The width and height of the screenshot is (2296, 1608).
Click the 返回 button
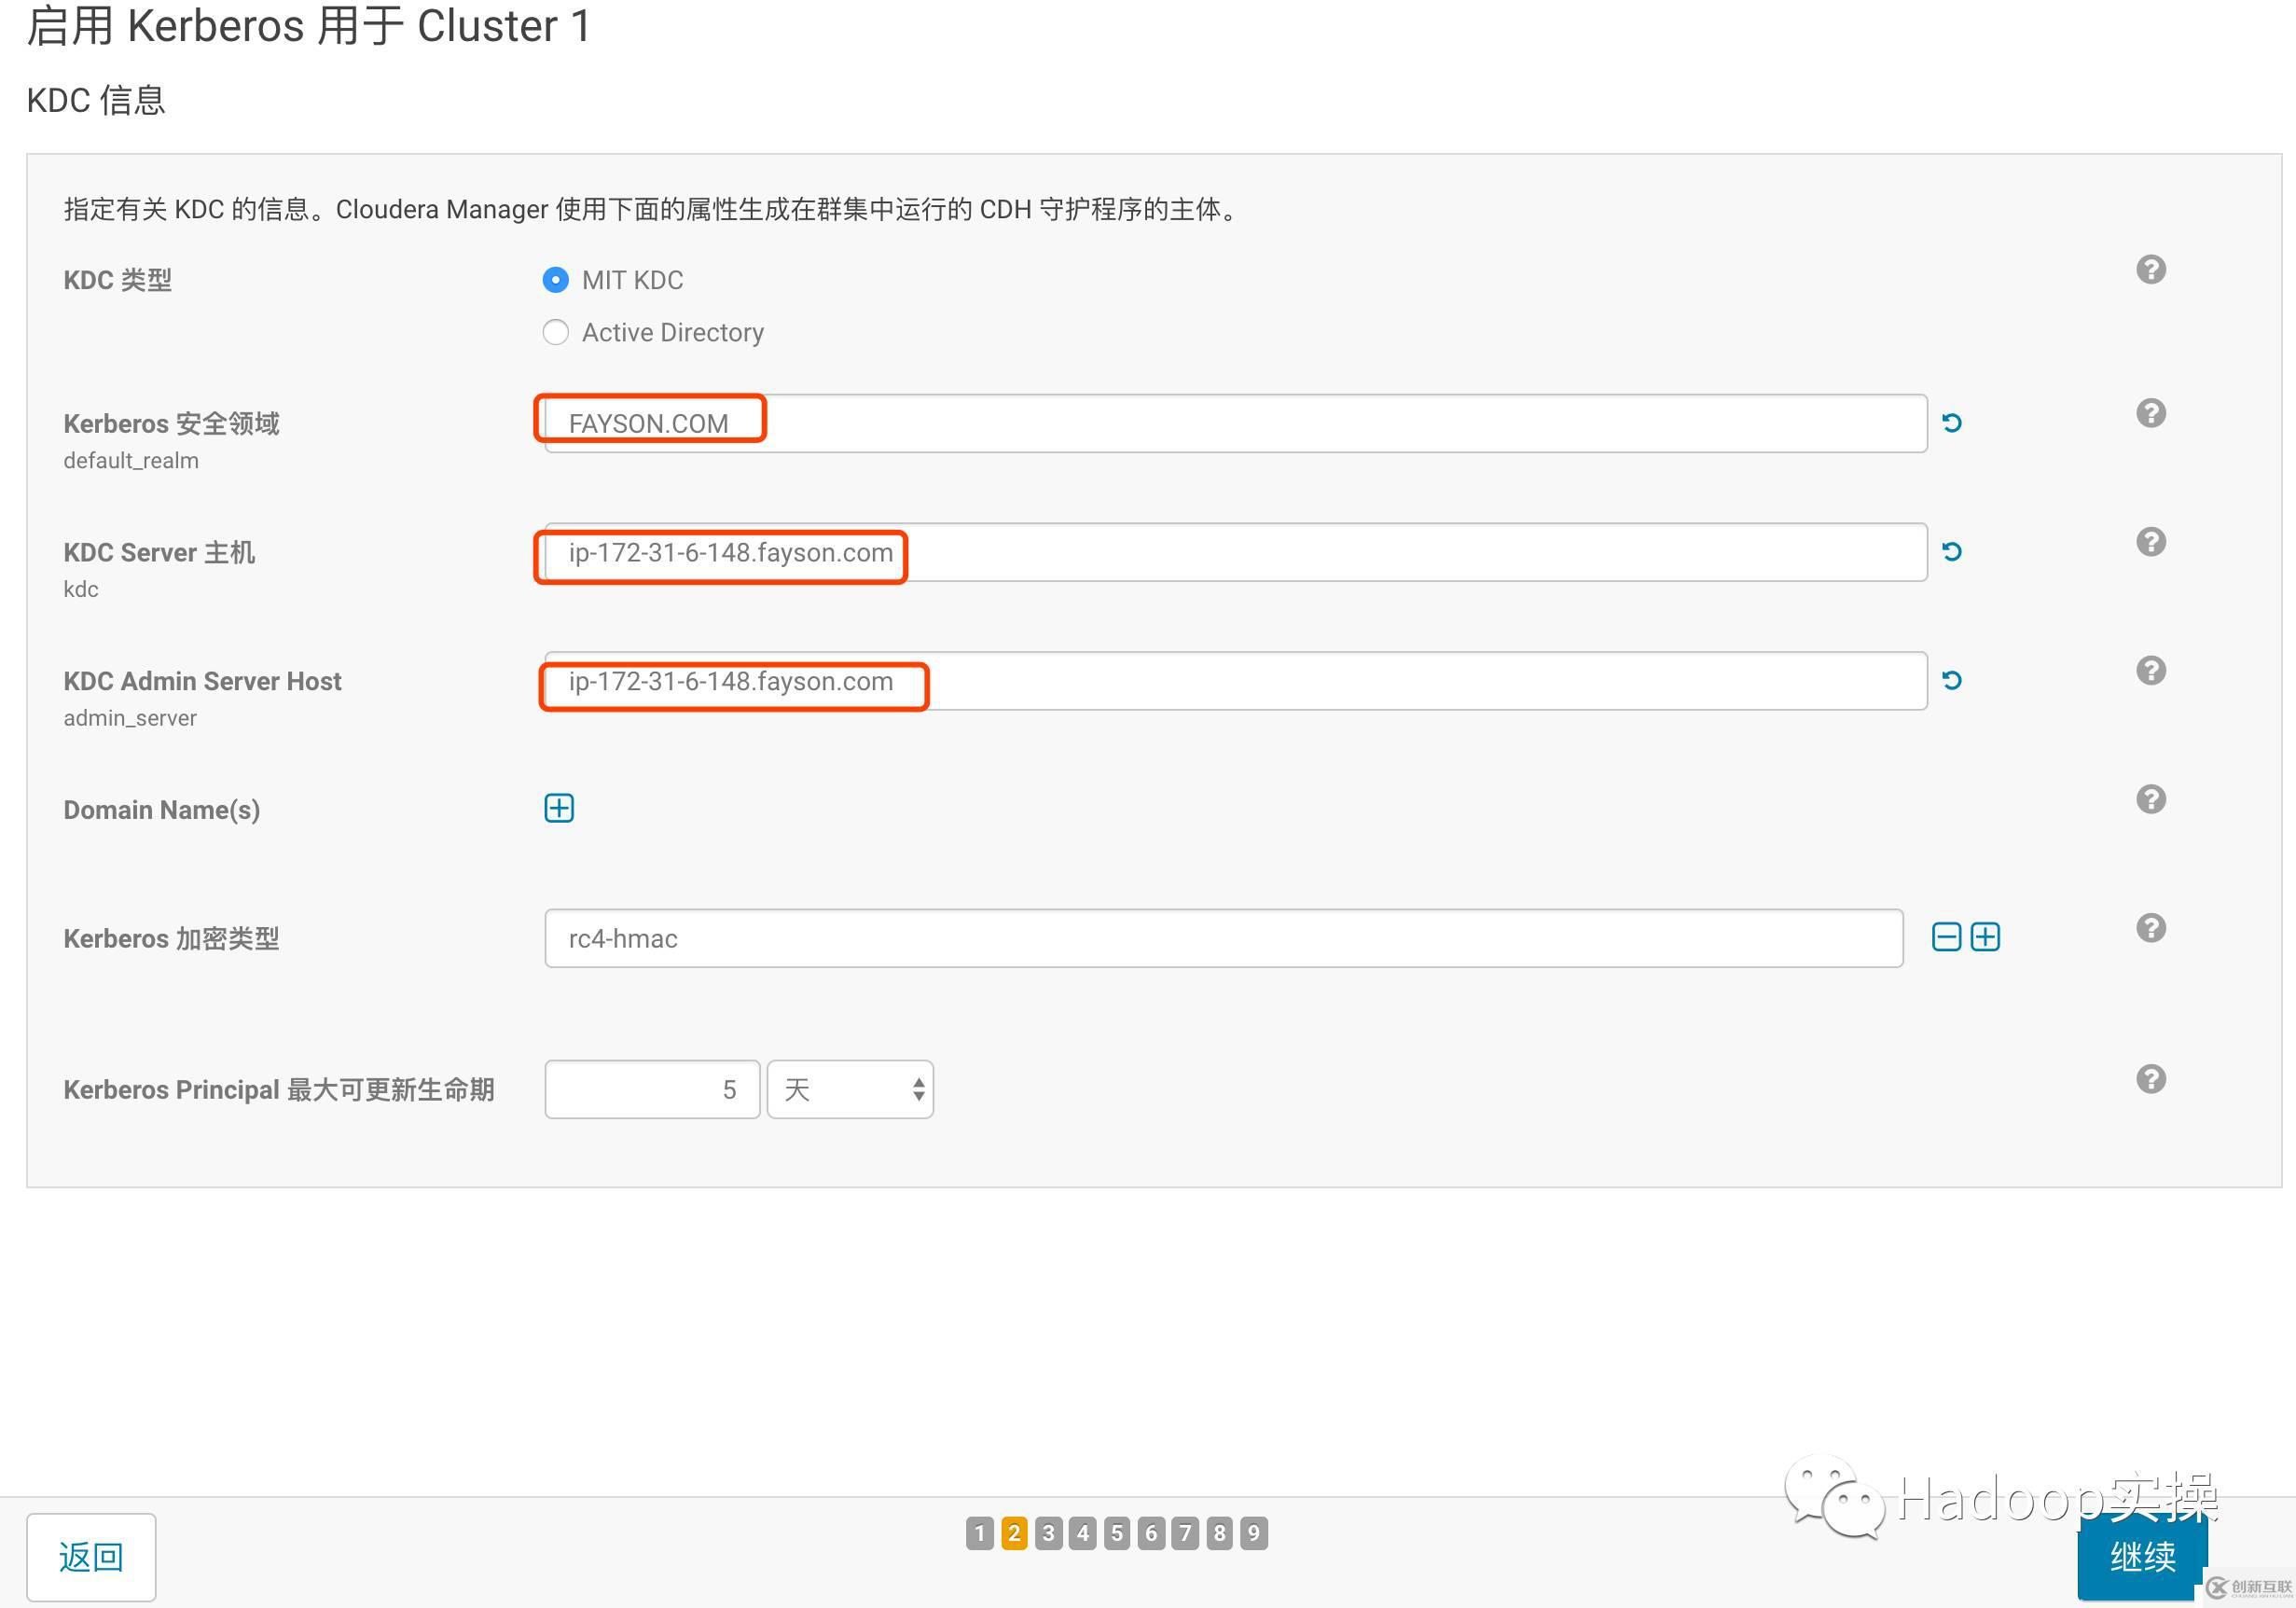click(x=91, y=1557)
